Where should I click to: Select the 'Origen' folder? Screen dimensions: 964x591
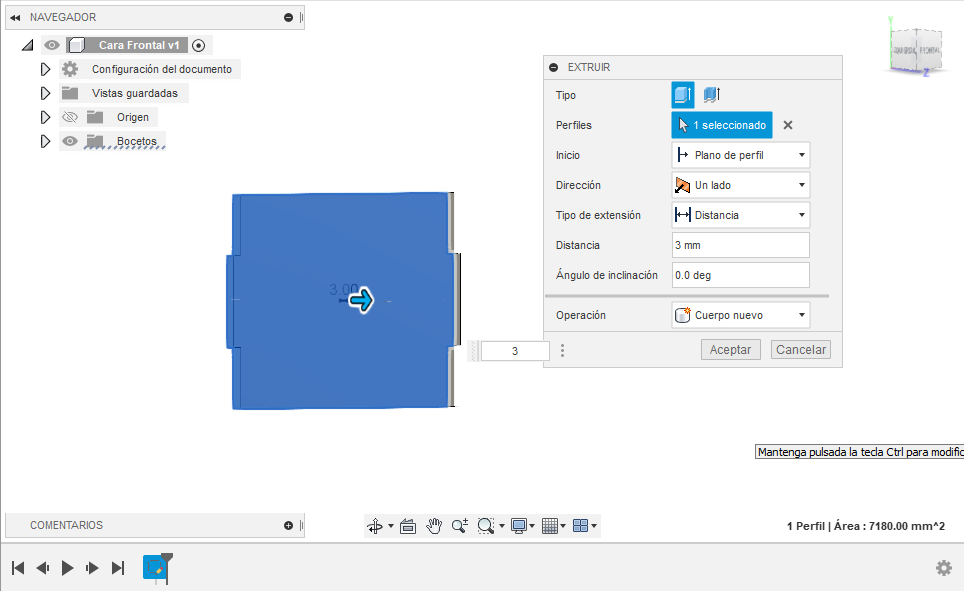point(133,117)
